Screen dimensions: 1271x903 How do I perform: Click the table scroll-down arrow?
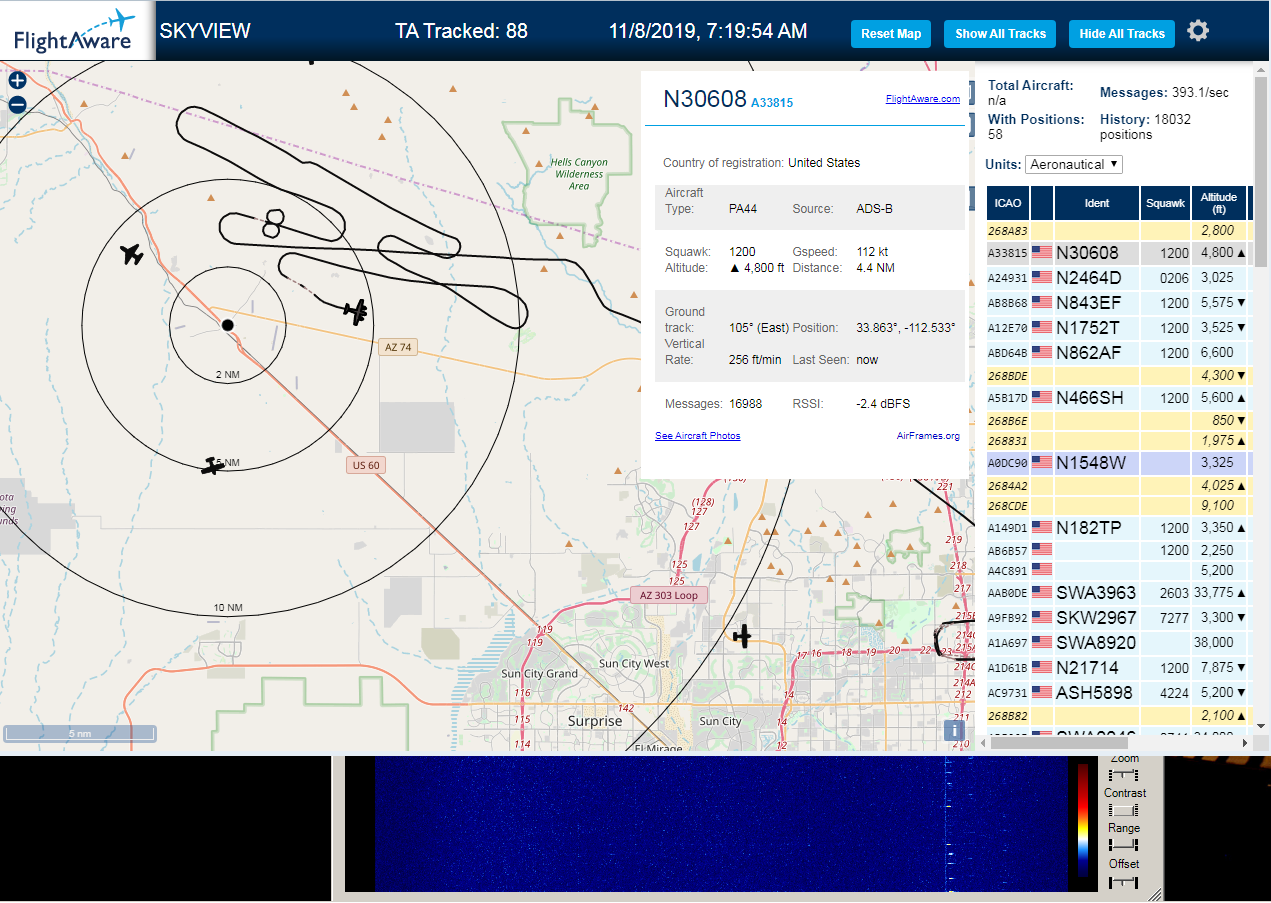tap(1261, 726)
